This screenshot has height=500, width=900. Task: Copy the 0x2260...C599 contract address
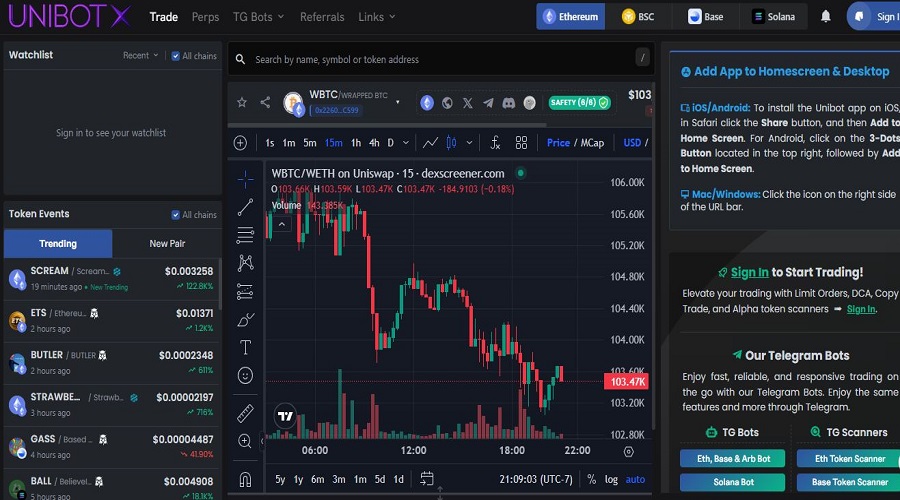point(336,110)
